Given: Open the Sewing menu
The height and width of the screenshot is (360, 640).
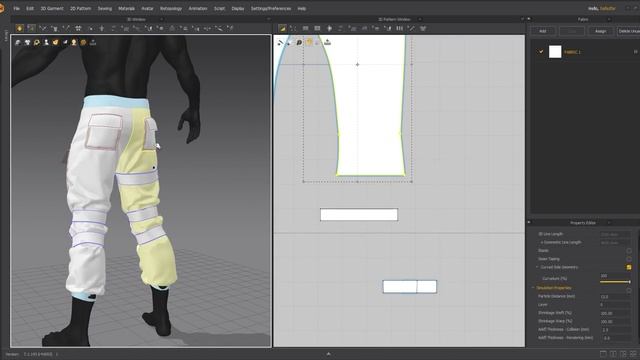Looking at the screenshot, I should tap(104, 9).
